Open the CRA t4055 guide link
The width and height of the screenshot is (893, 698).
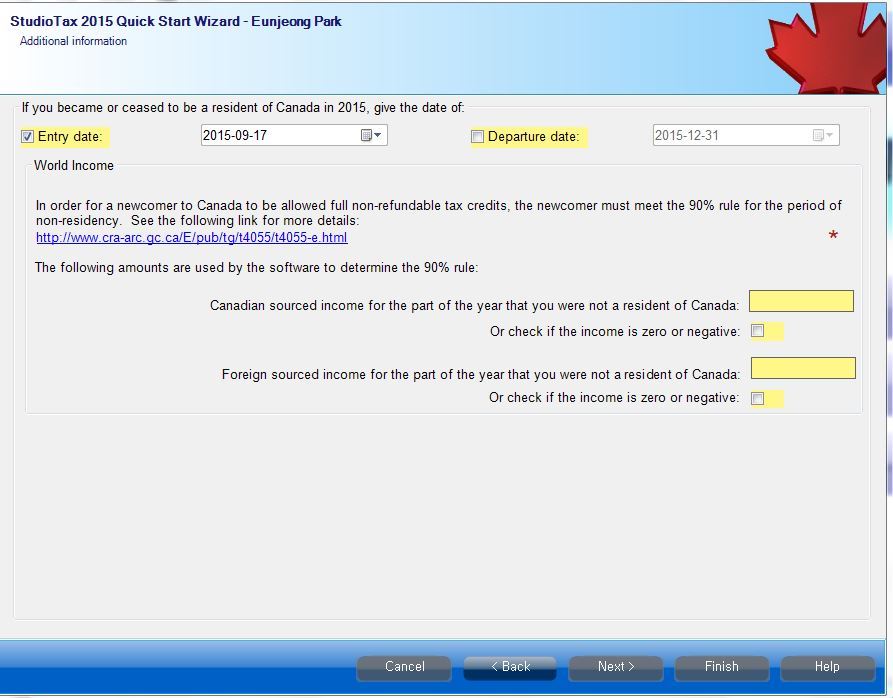pyautogui.click(x=192, y=237)
